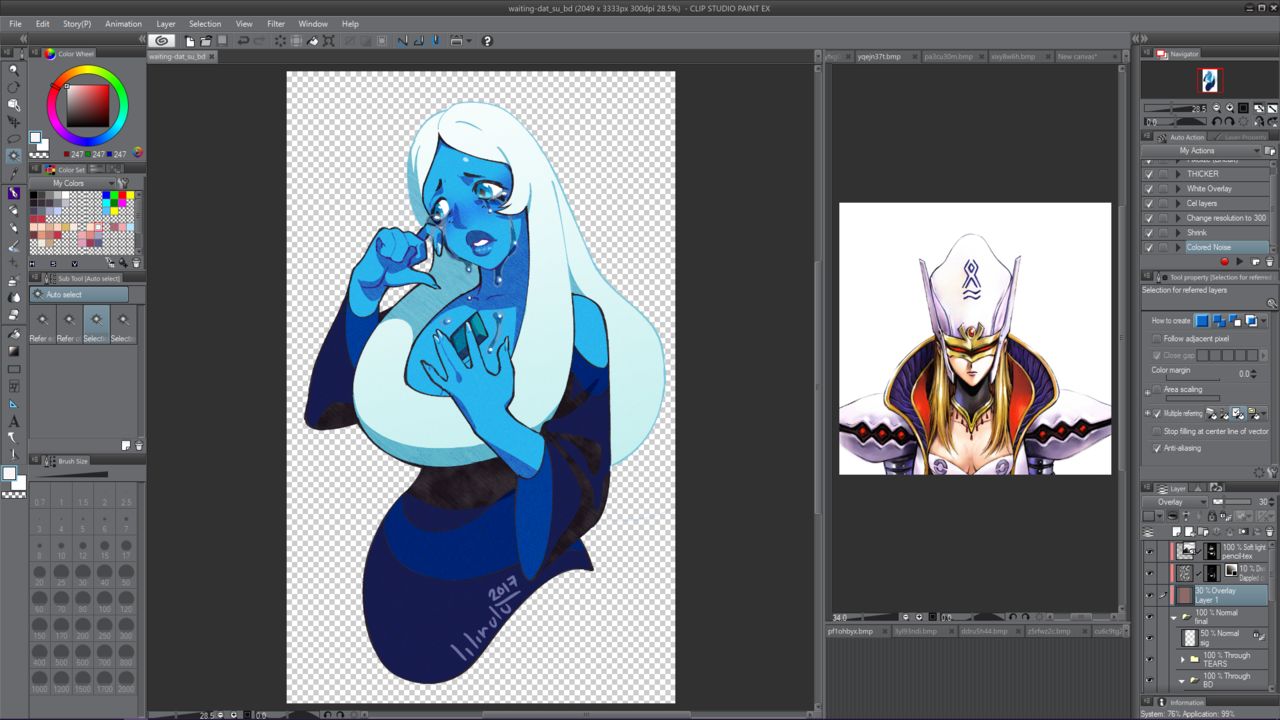Select the Pen tool highlighted in purple
1280x720 pixels.
14,193
